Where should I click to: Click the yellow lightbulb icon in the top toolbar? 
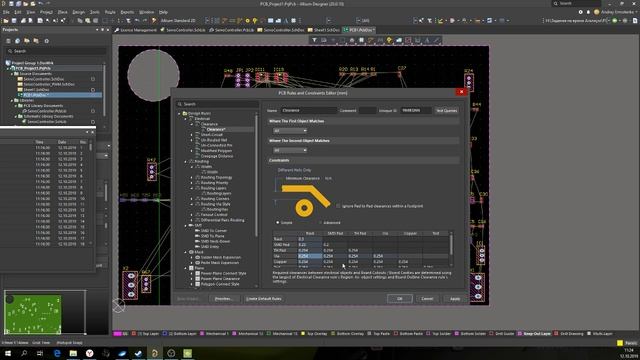[x=255, y=20]
